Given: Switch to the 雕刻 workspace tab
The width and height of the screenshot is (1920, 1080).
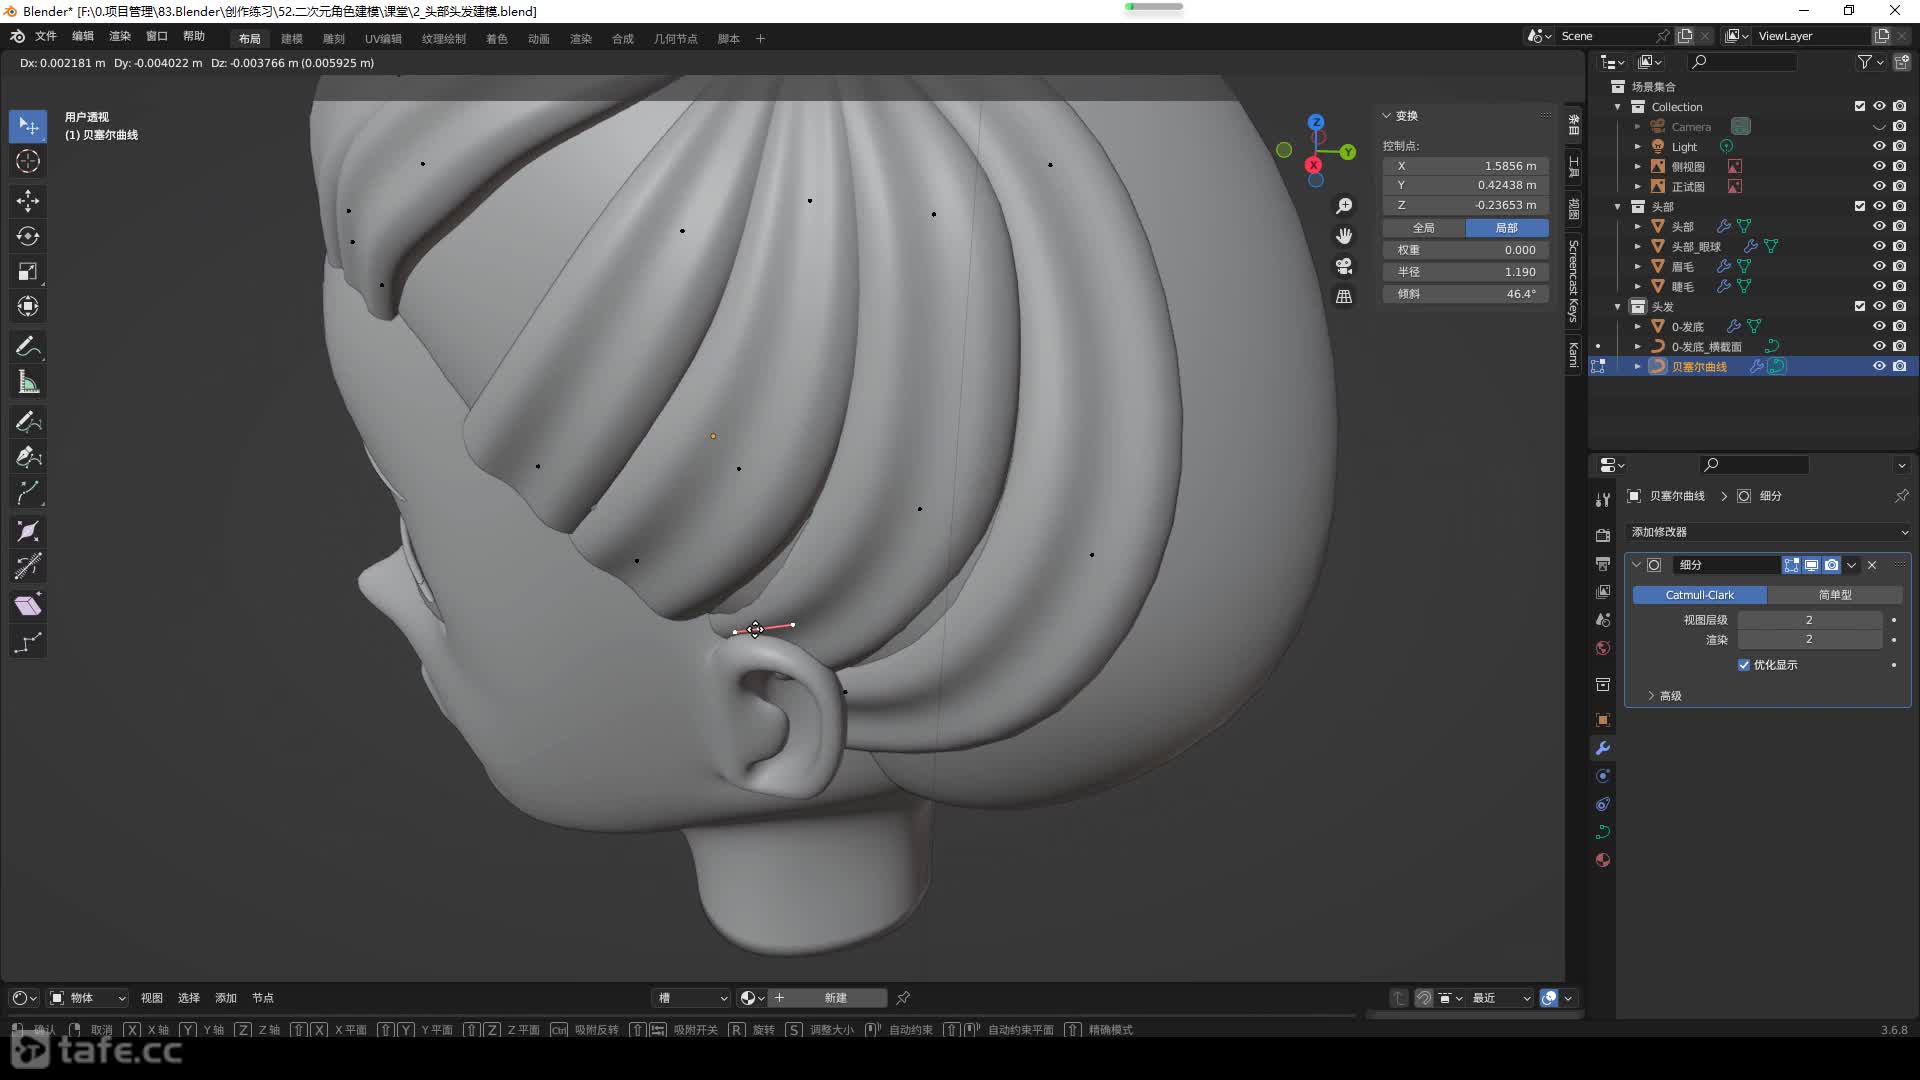Looking at the screenshot, I should click(334, 39).
